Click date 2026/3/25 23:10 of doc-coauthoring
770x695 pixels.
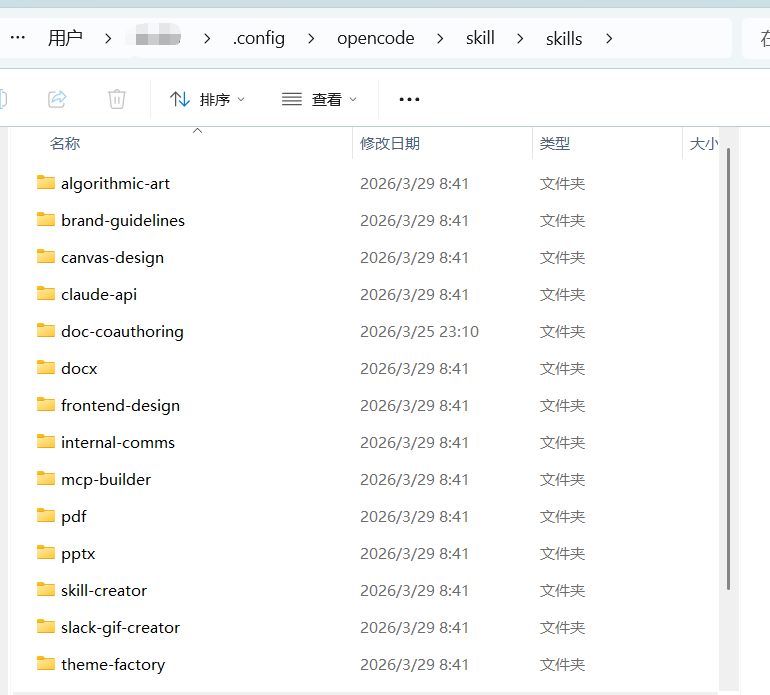pyautogui.click(x=419, y=332)
